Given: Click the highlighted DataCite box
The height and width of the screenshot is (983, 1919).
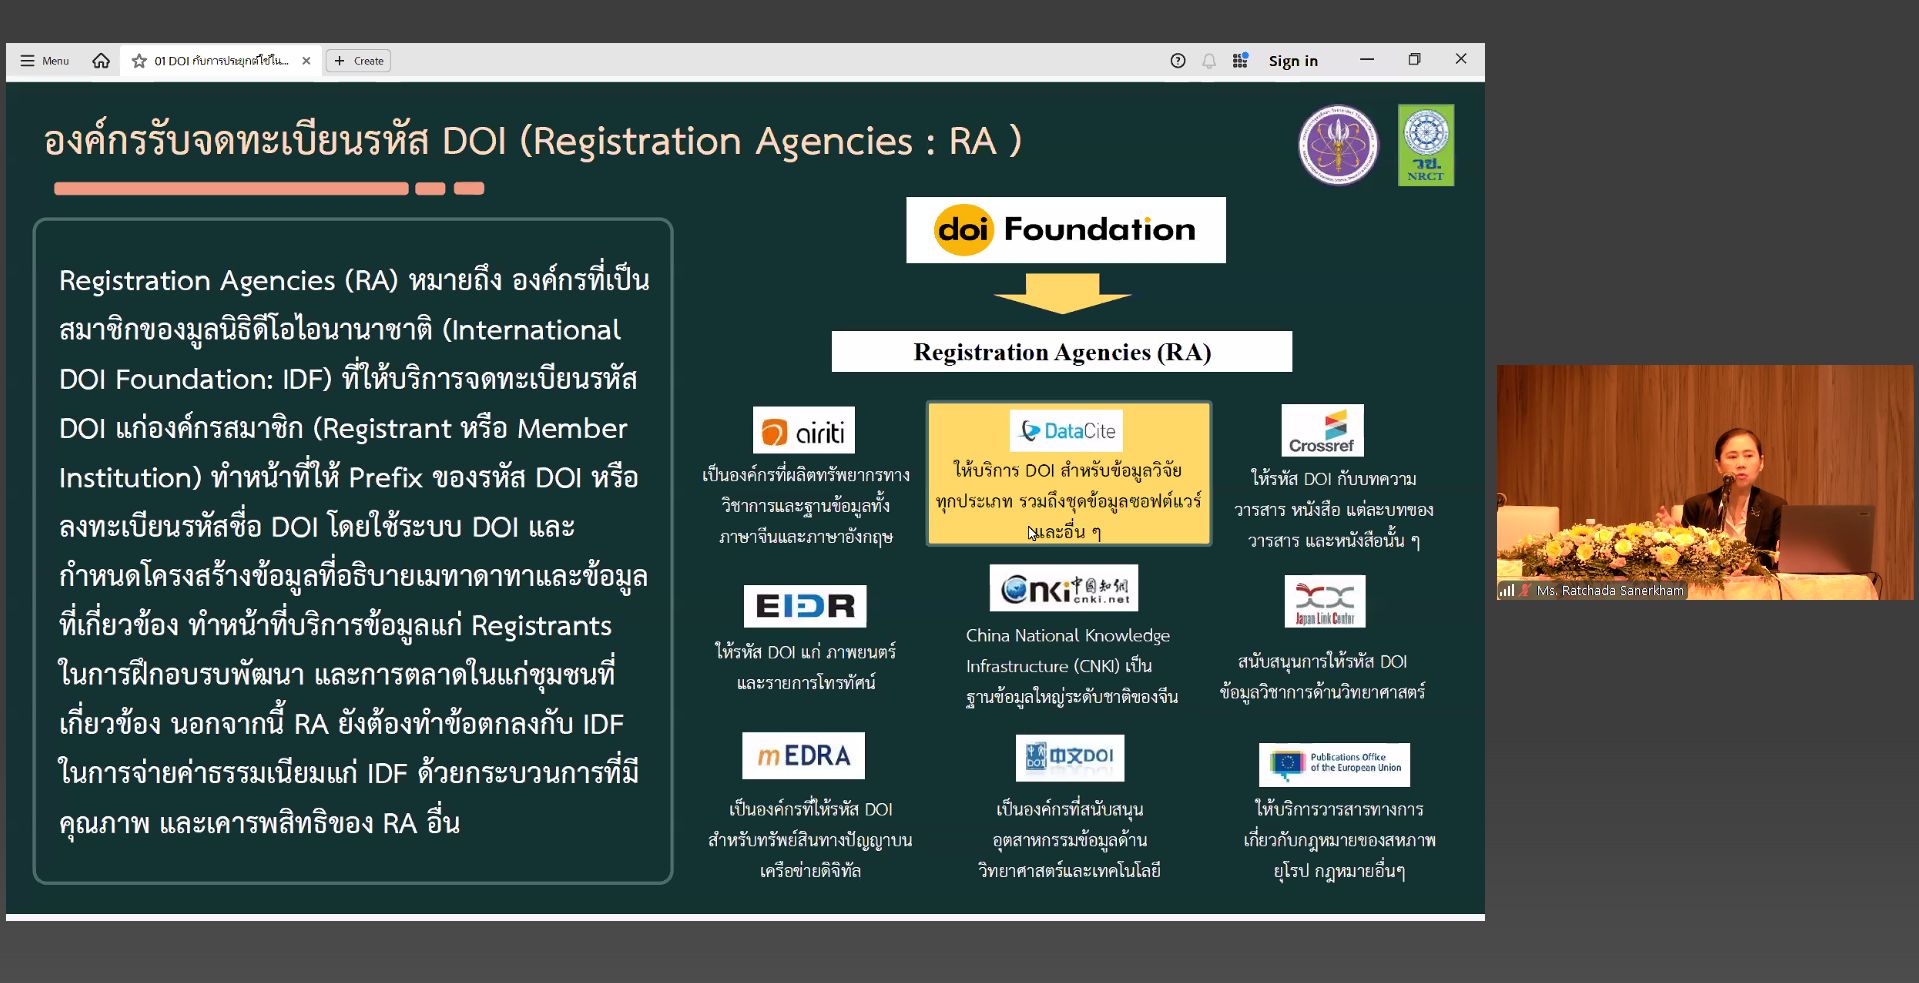Looking at the screenshot, I should click(1068, 474).
